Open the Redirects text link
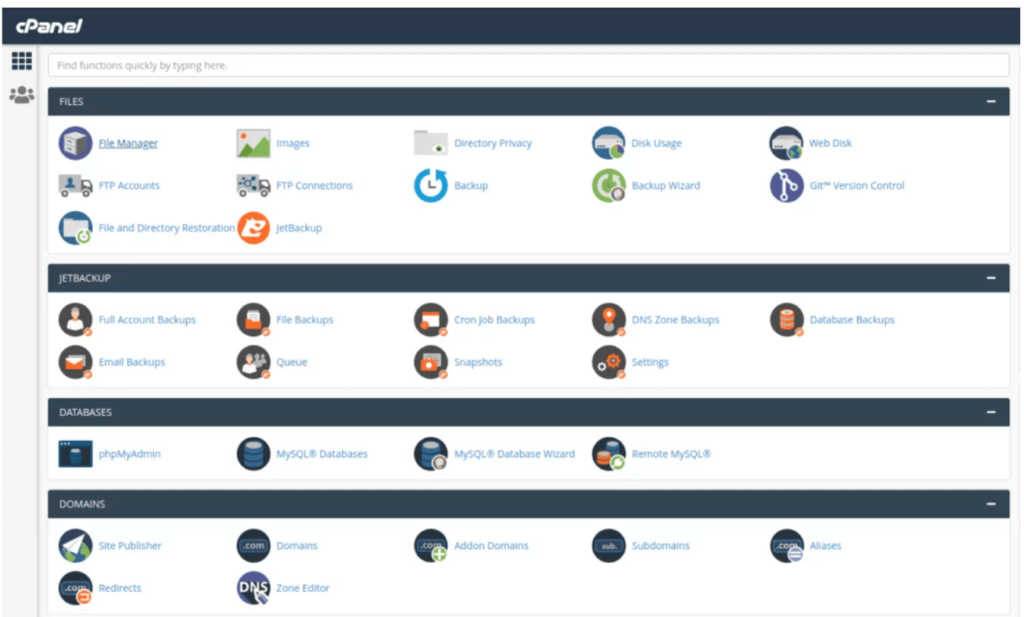This screenshot has width=1024, height=617. [x=120, y=588]
